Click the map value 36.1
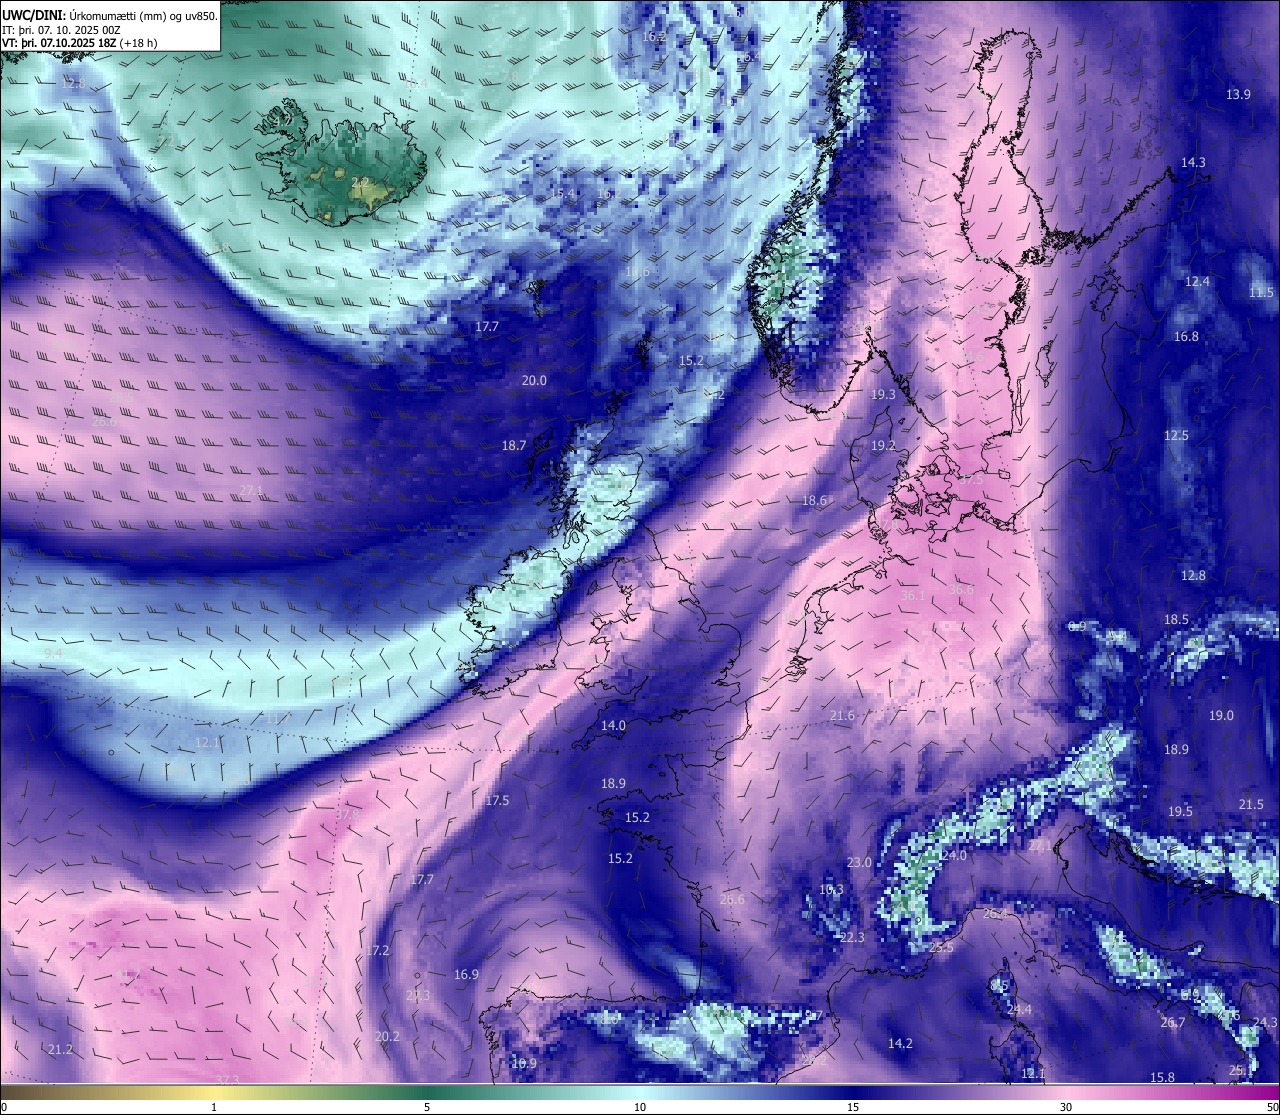This screenshot has width=1280, height=1115. [913, 595]
